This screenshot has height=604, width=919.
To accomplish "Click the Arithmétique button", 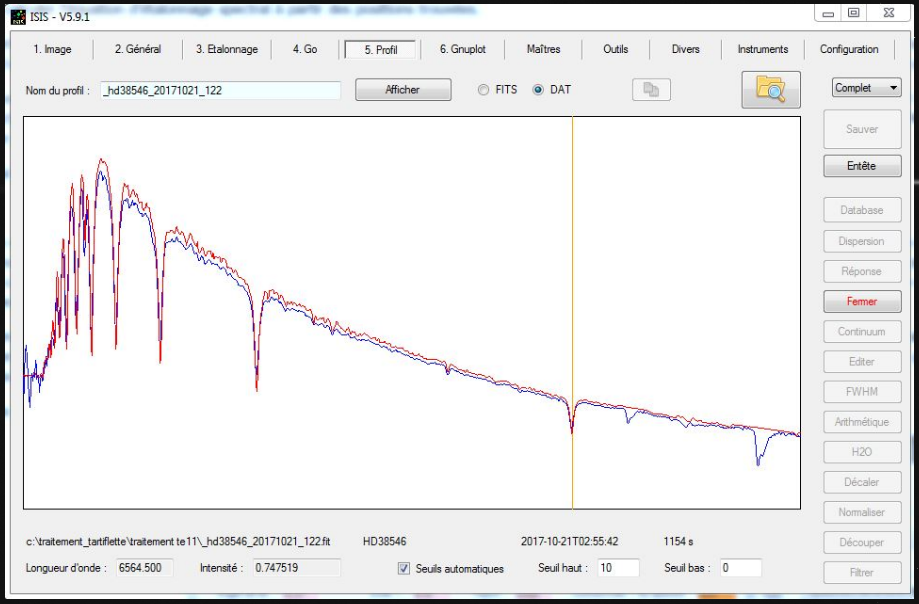I will tap(862, 422).
